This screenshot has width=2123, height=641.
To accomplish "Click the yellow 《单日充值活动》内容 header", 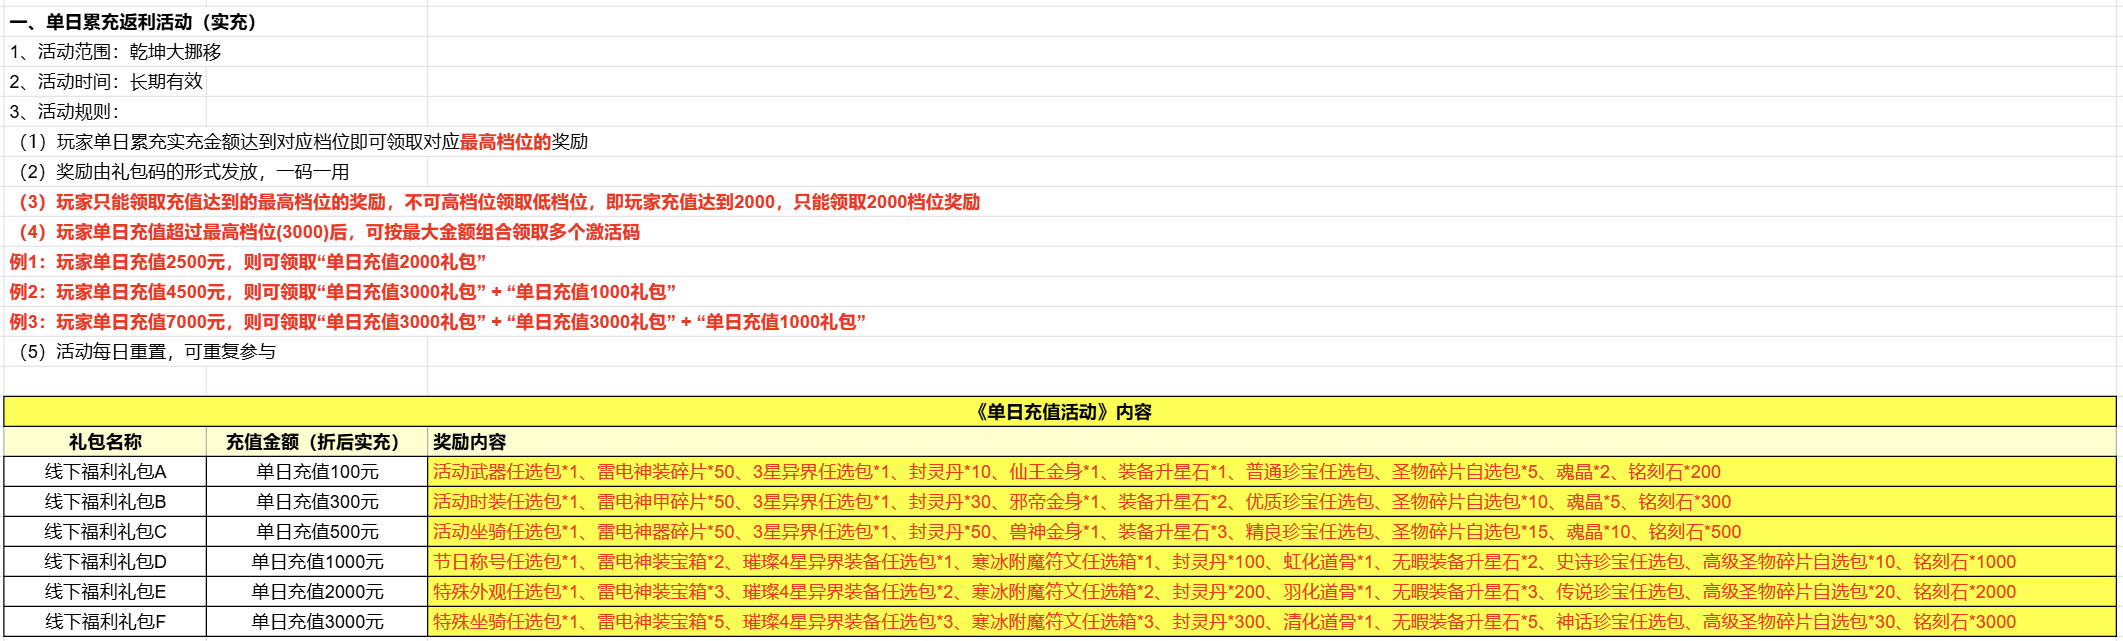I will (1060, 412).
